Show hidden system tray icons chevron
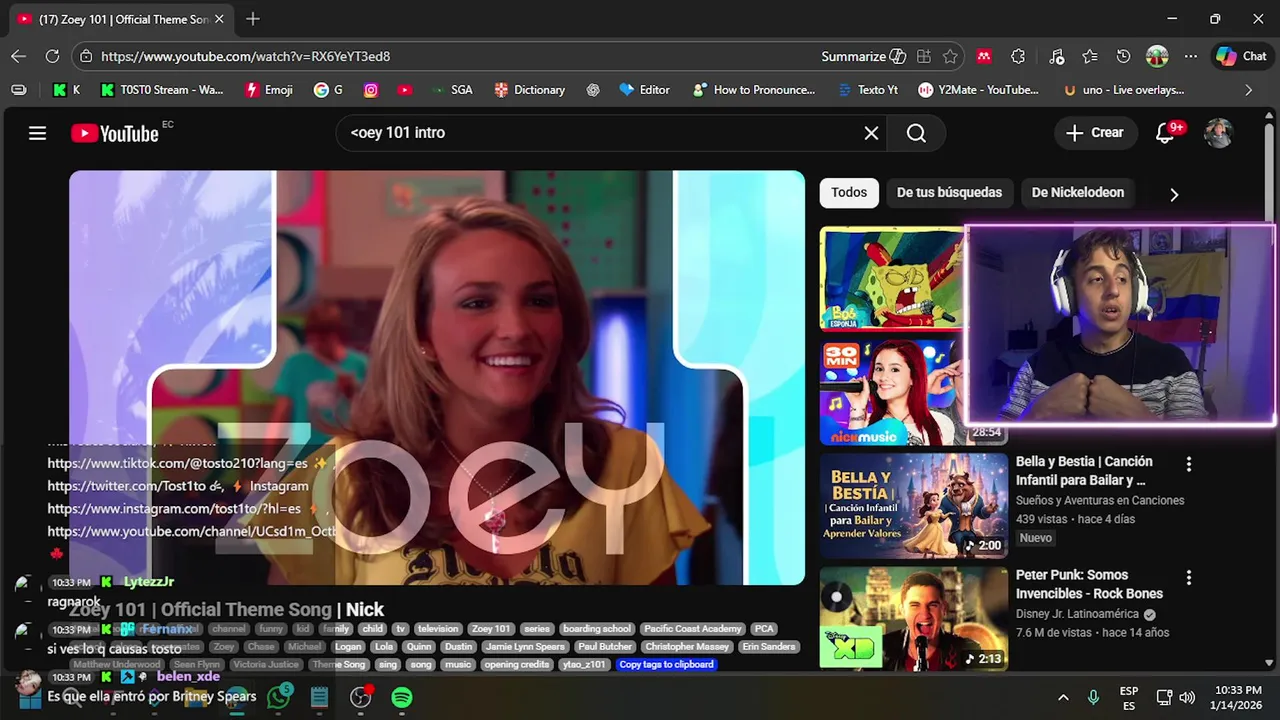This screenshot has width=1280, height=720. click(x=1063, y=697)
